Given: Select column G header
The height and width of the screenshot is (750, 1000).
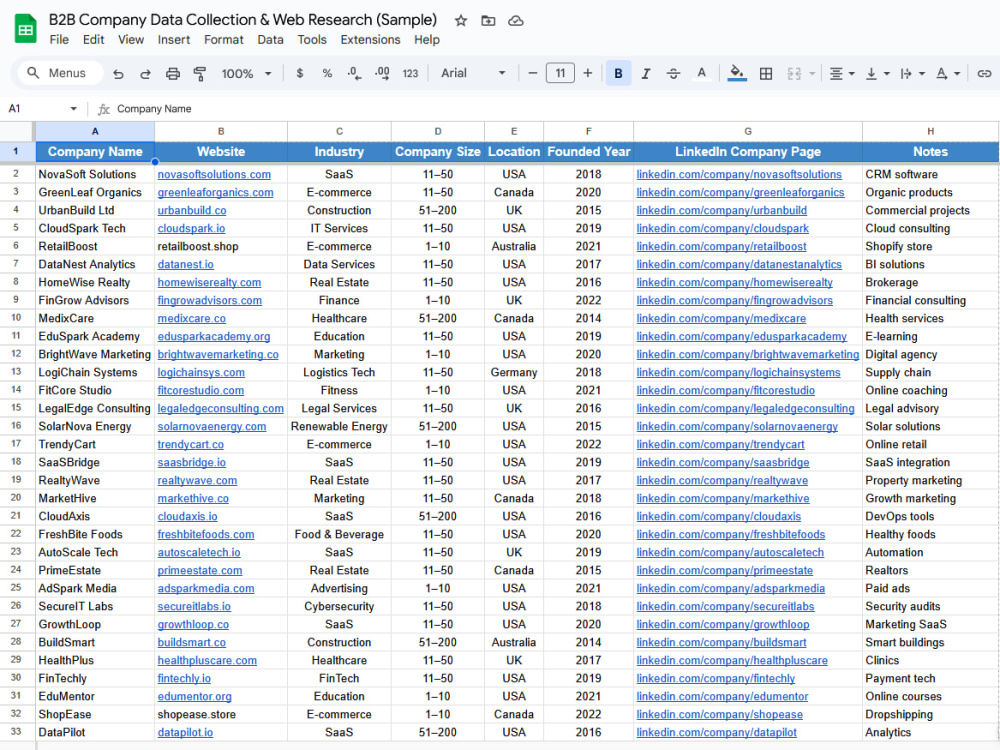Looking at the screenshot, I should (747, 131).
